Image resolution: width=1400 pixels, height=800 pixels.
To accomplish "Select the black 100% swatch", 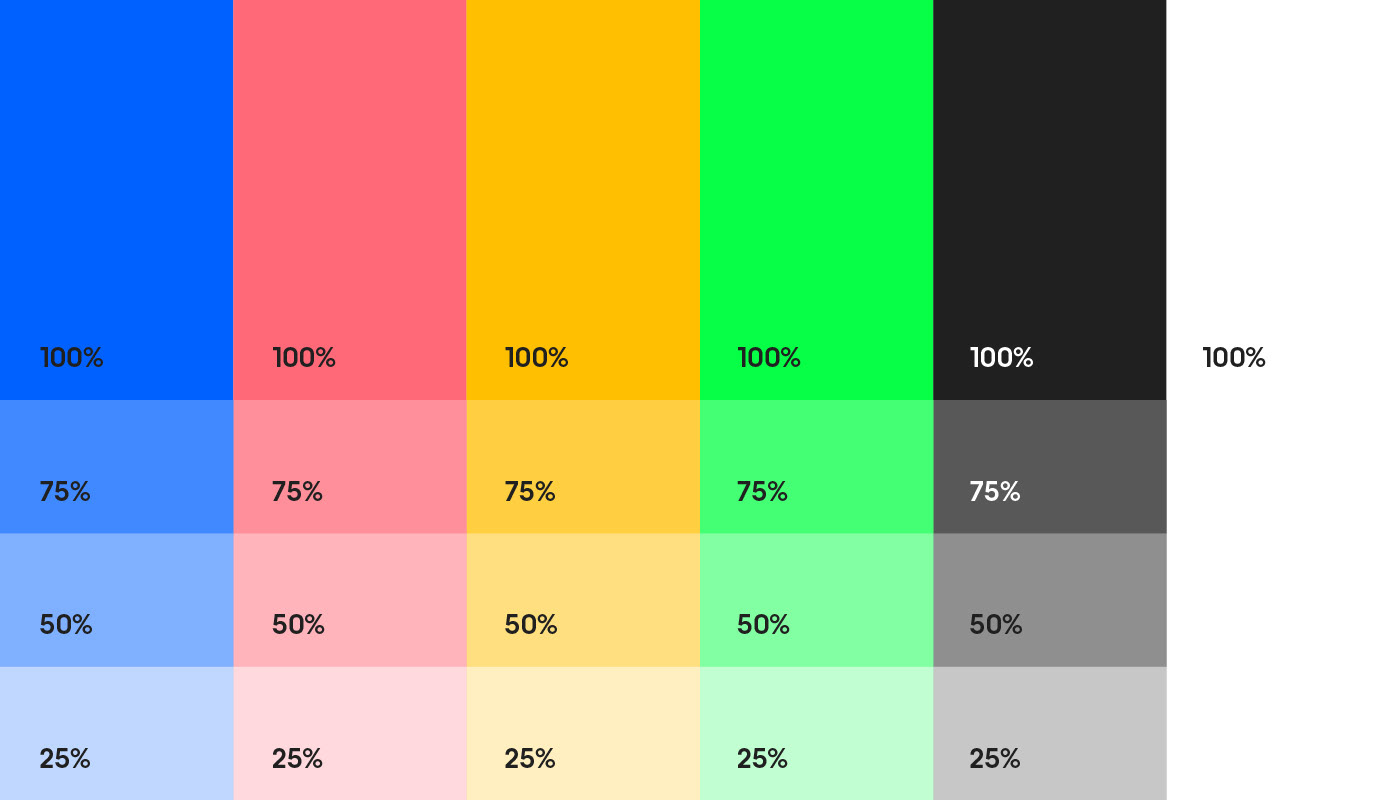I will [1050, 200].
